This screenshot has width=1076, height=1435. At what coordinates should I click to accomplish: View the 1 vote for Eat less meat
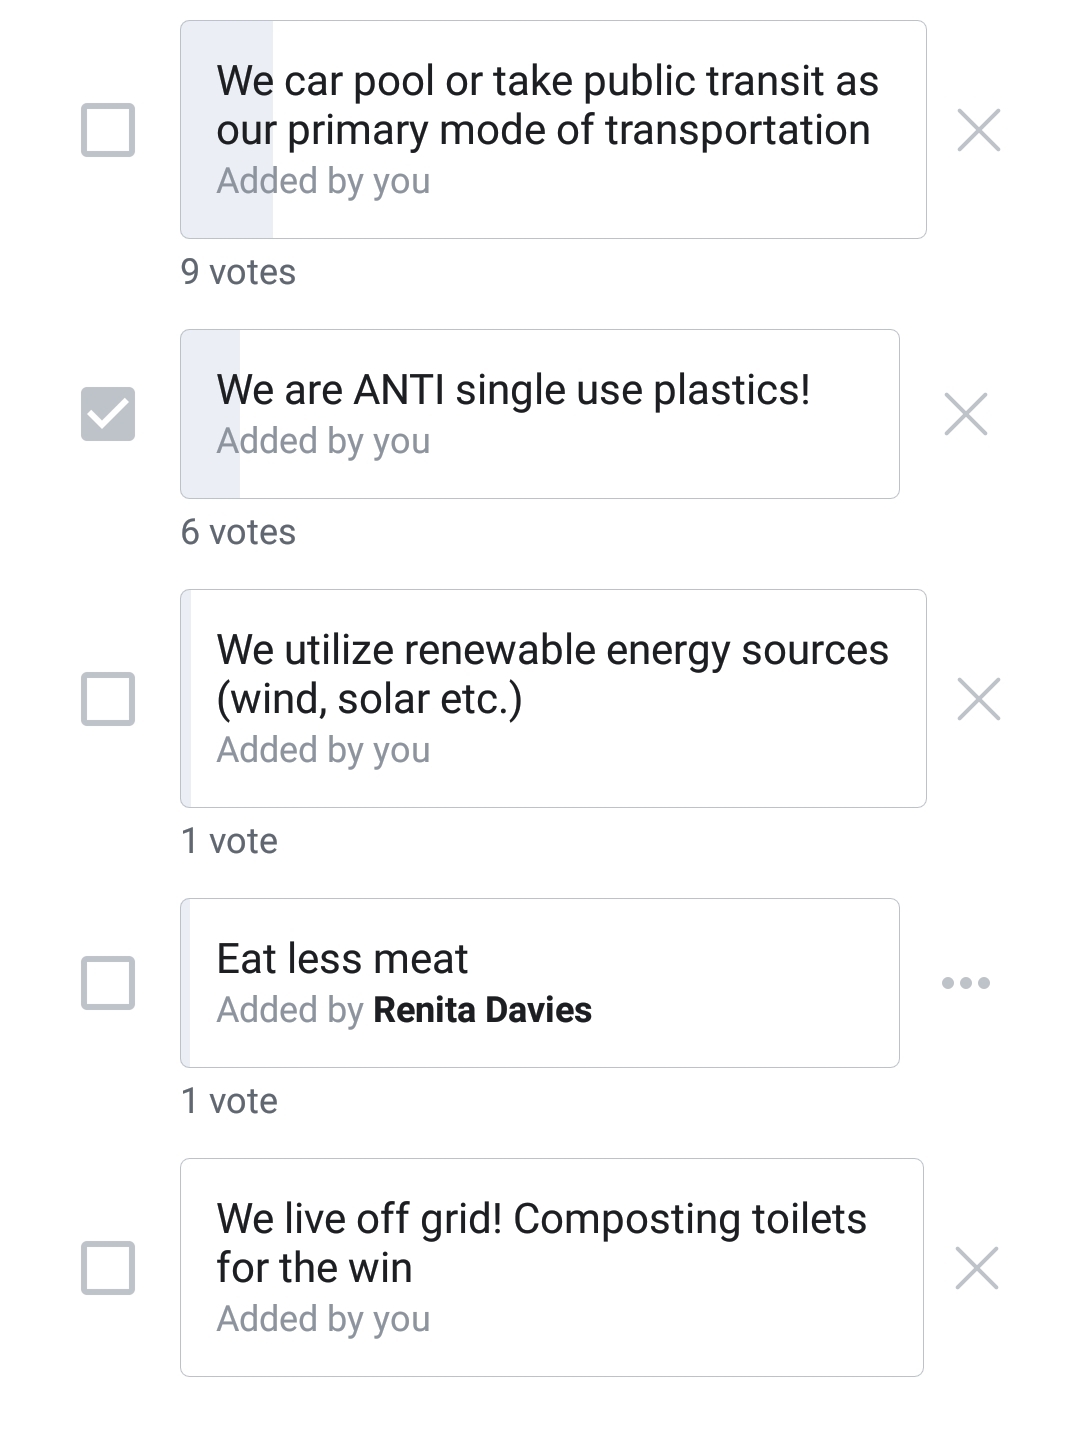[229, 1101]
